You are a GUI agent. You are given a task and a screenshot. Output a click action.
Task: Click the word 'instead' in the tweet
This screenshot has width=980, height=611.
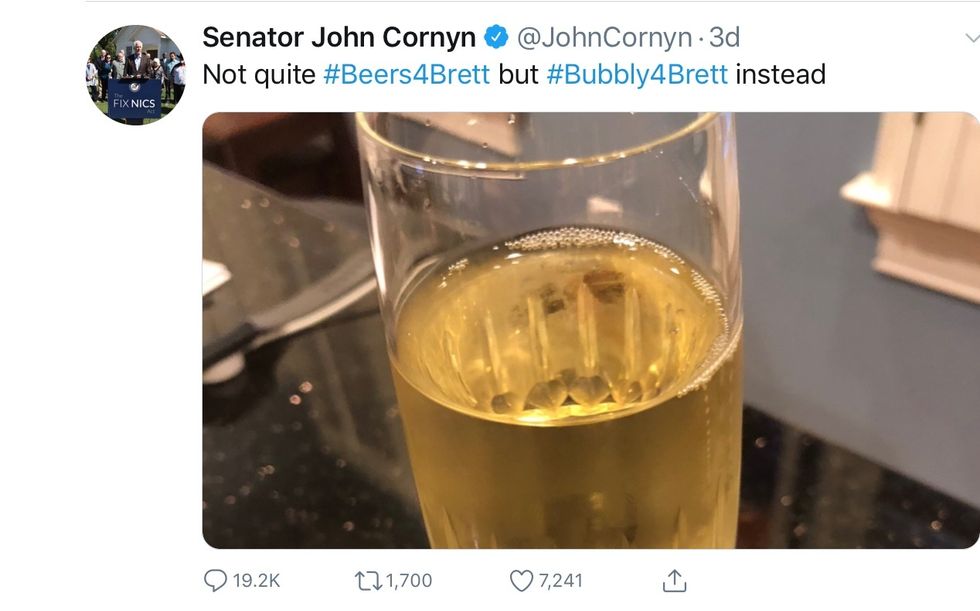[x=780, y=75]
